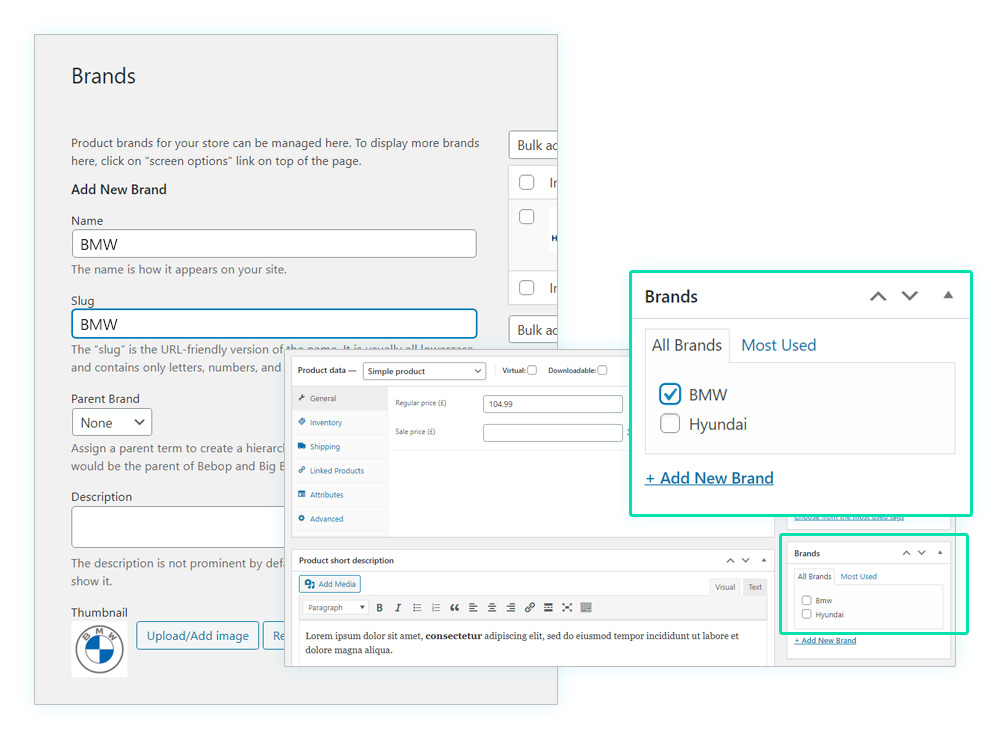
Task: Insert a bulleted list in the editor
Action: click(x=417, y=608)
